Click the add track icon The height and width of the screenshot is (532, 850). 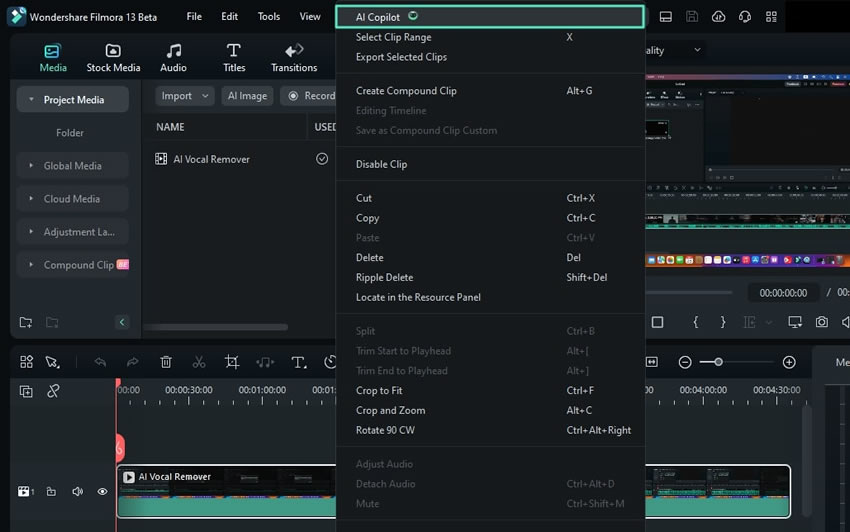tap(26, 391)
